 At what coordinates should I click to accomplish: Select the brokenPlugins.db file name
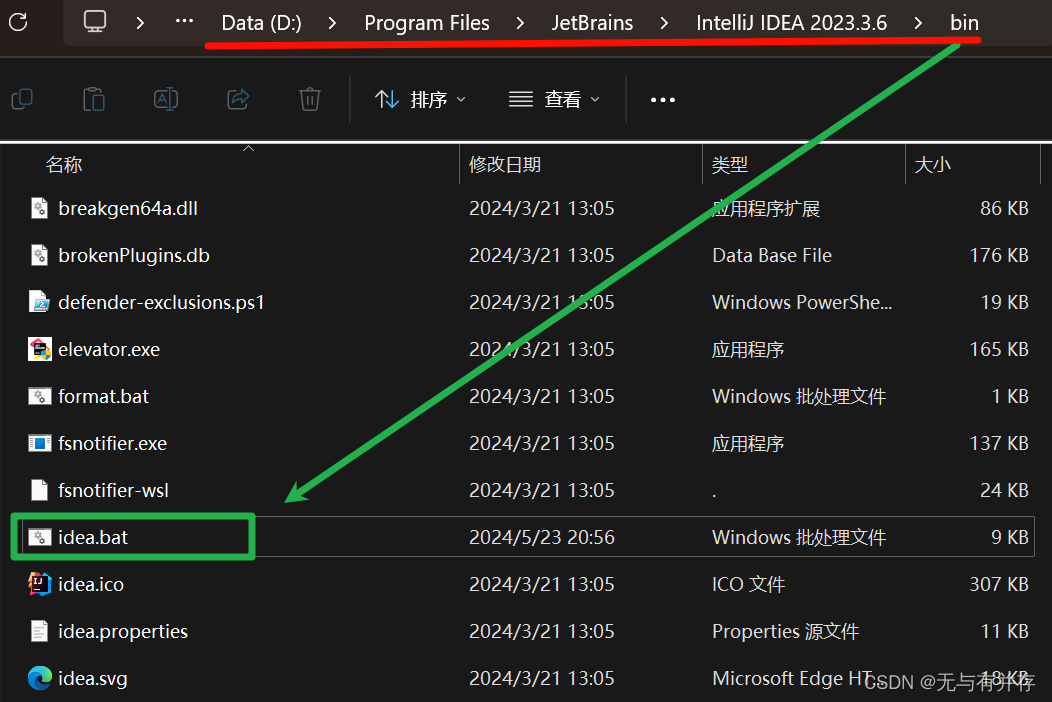pos(134,255)
